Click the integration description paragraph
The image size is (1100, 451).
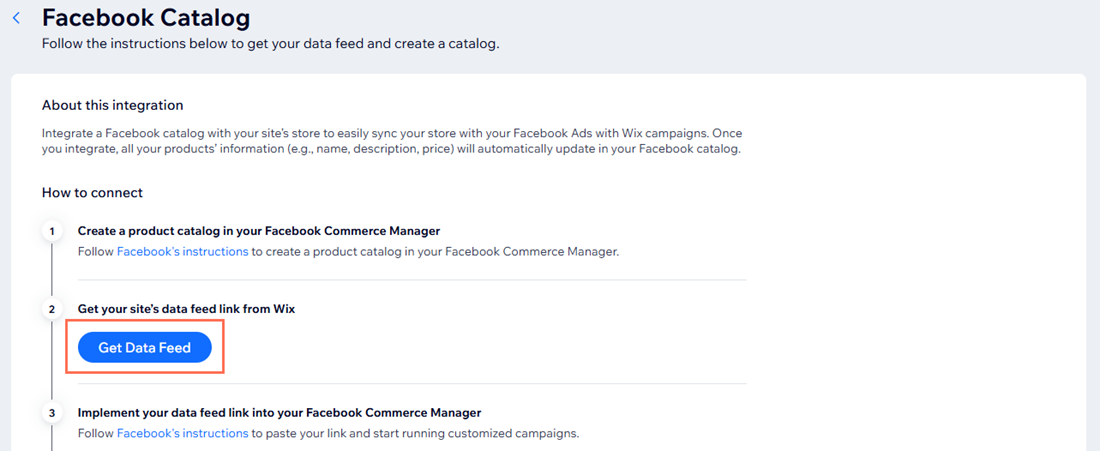click(x=391, y=141)
